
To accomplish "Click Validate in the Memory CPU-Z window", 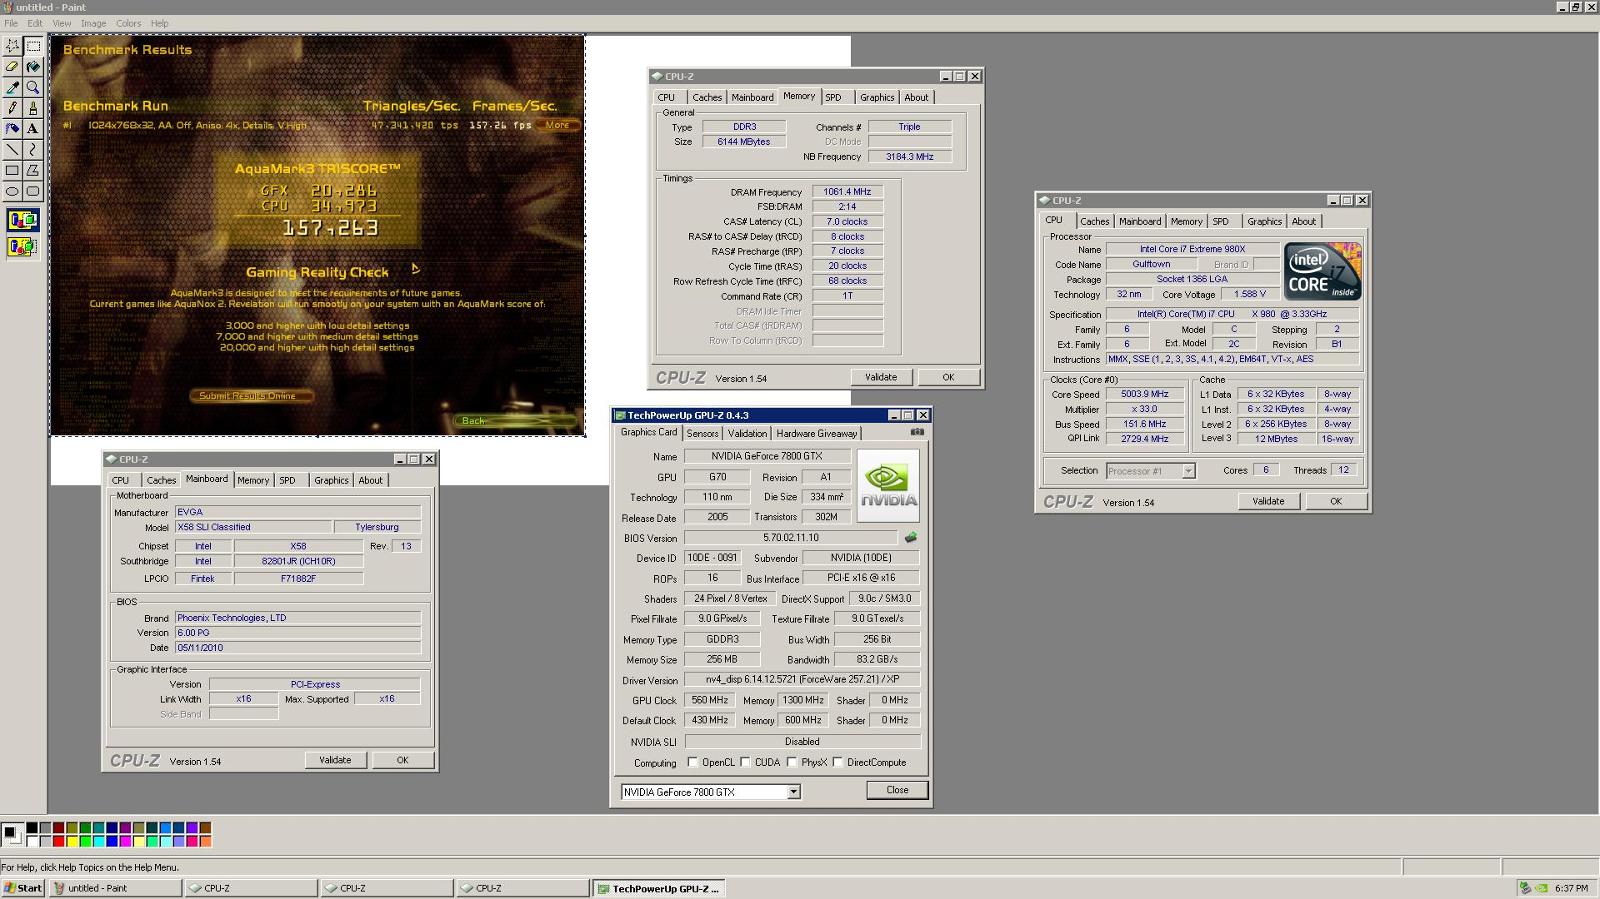I will click(881, 377).
